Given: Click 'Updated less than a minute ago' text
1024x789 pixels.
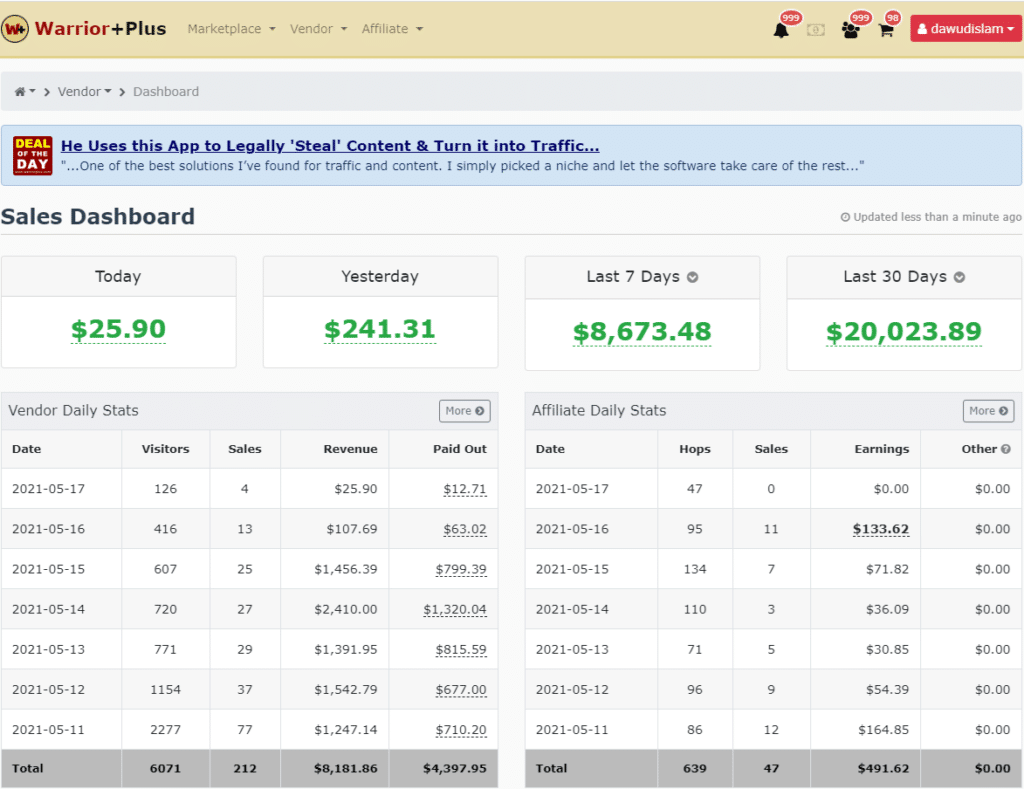Looking at the screenshot, I should coord(937,217).
